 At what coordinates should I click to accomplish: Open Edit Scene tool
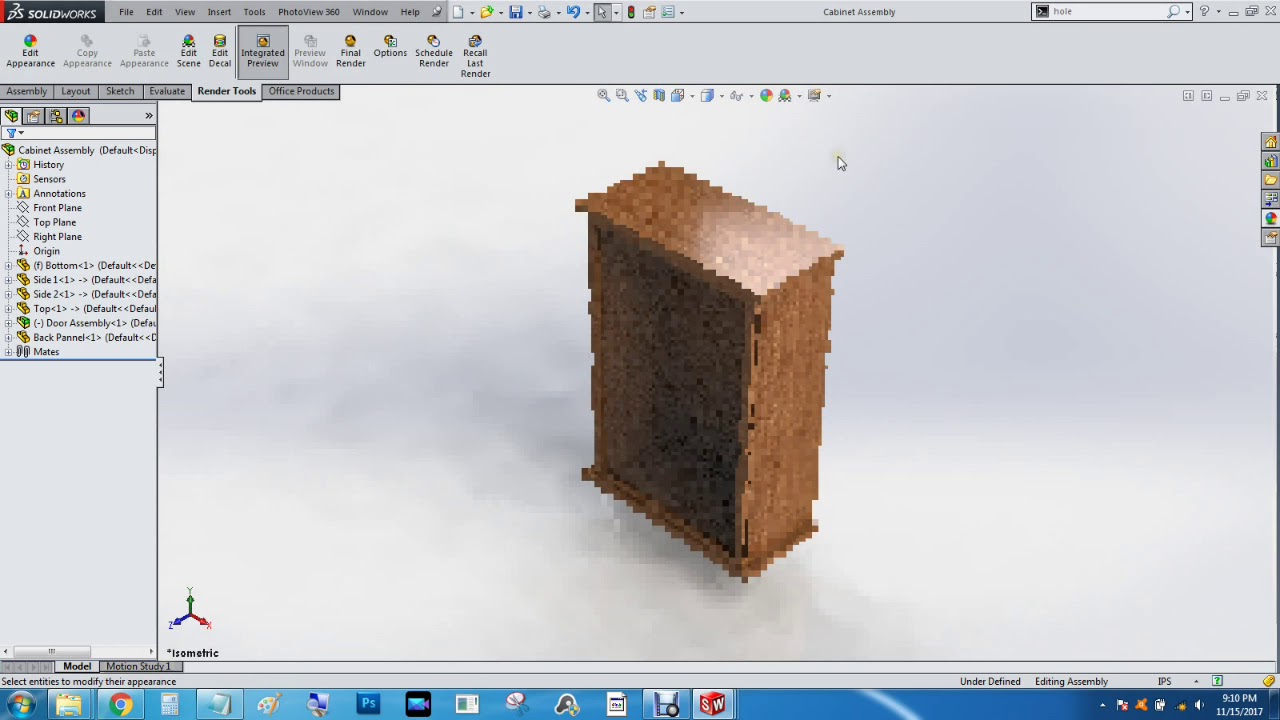click(x=188, y=52)
